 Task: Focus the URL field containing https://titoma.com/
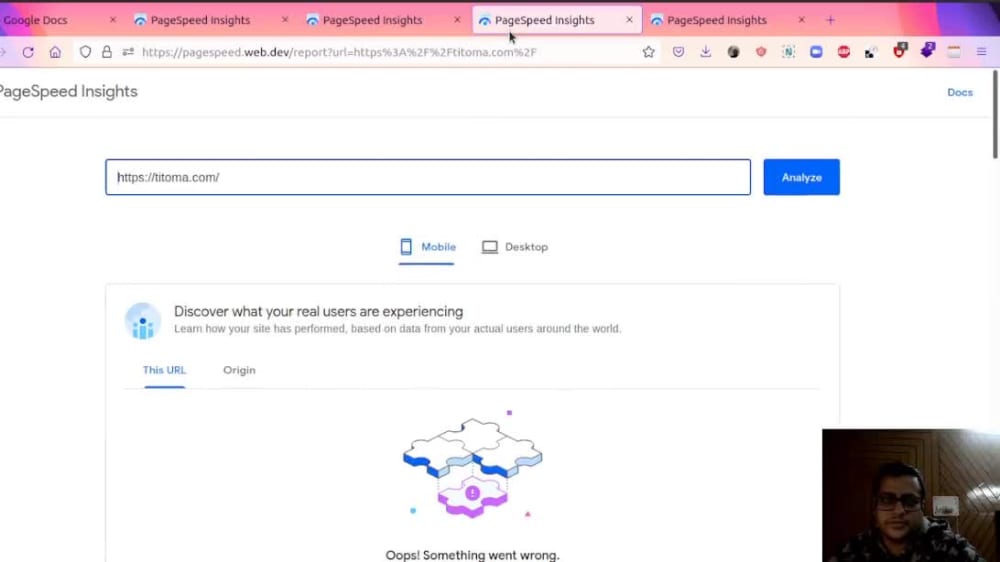point(428,177)
